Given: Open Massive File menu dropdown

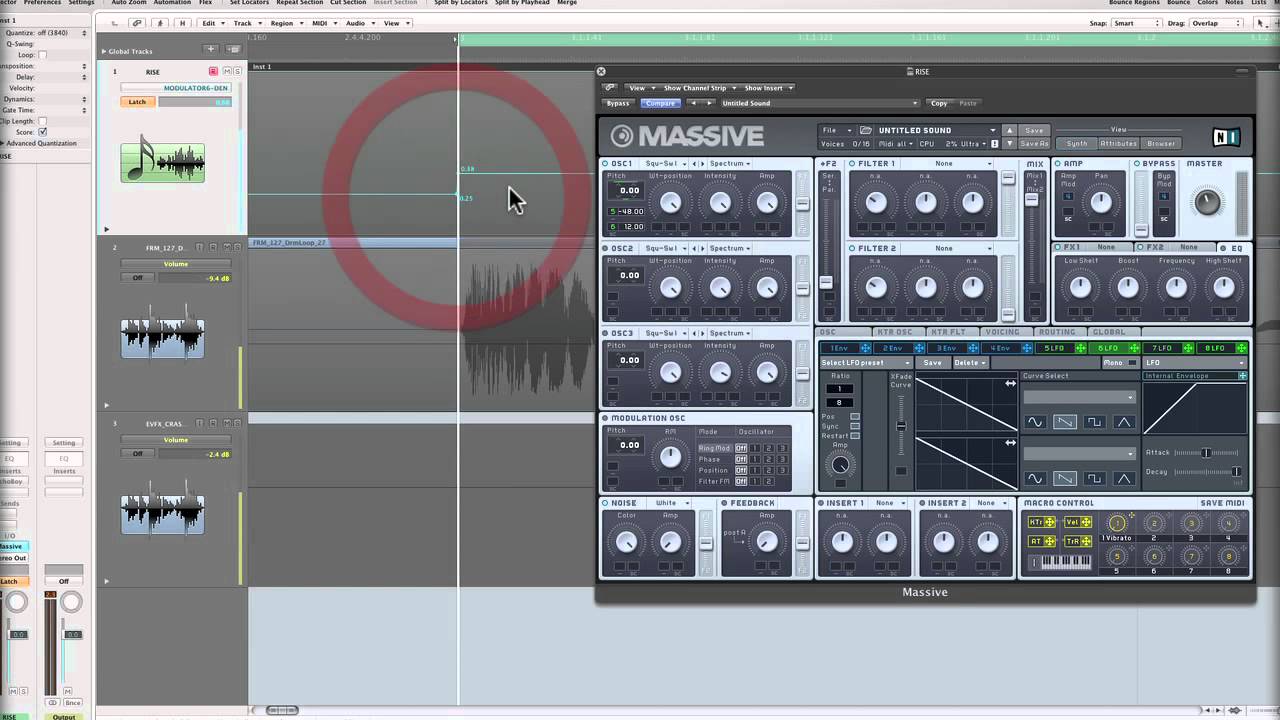Looking at the screenshot, I should (837, 130).
